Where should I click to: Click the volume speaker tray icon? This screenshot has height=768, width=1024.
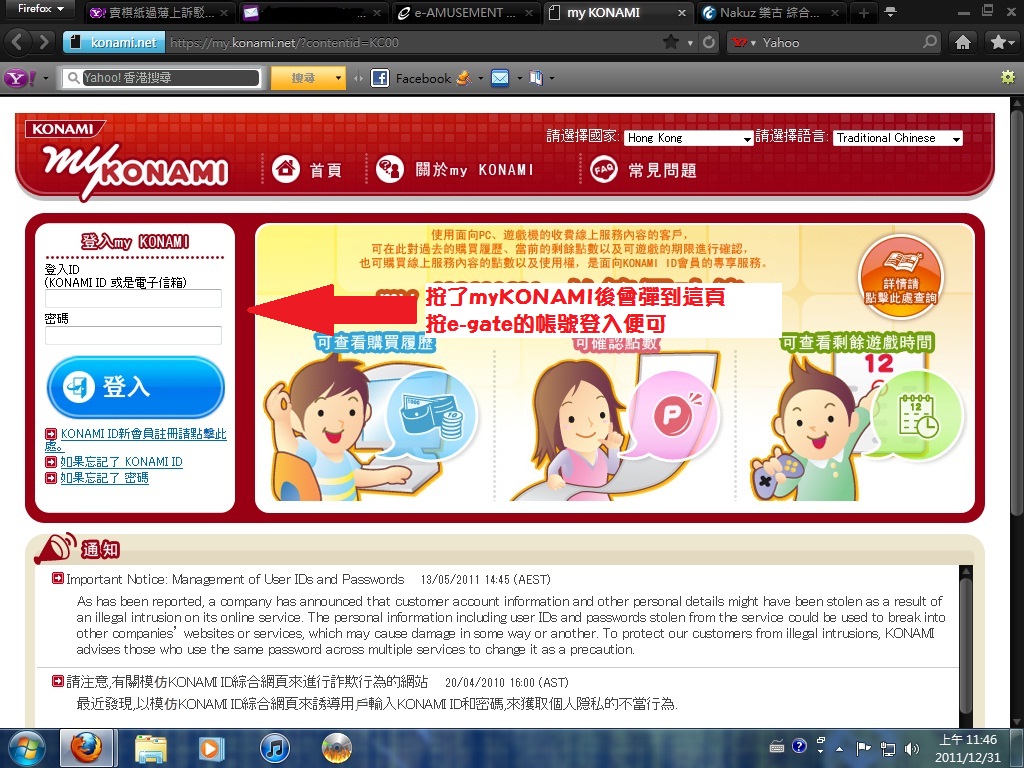[x=912, y=748]
